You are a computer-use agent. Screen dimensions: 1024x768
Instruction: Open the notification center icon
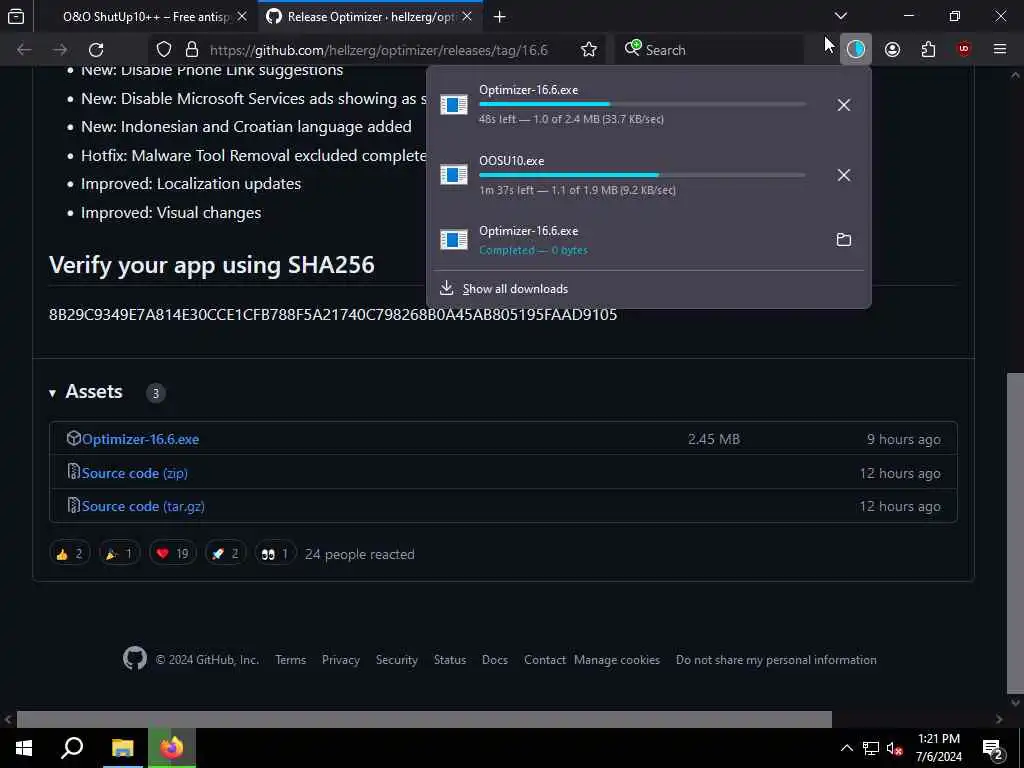tap(992, 748)
